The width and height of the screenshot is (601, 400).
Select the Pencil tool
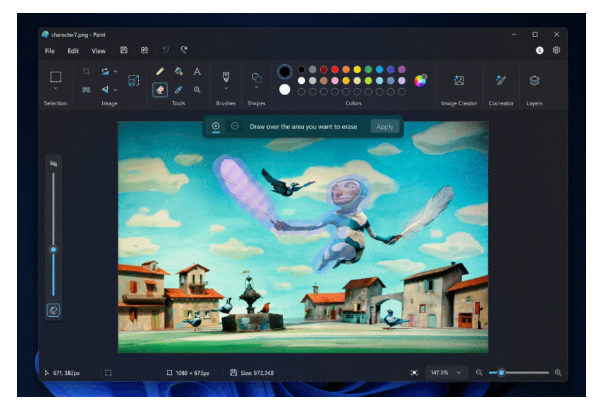click(x=159, y=71)
